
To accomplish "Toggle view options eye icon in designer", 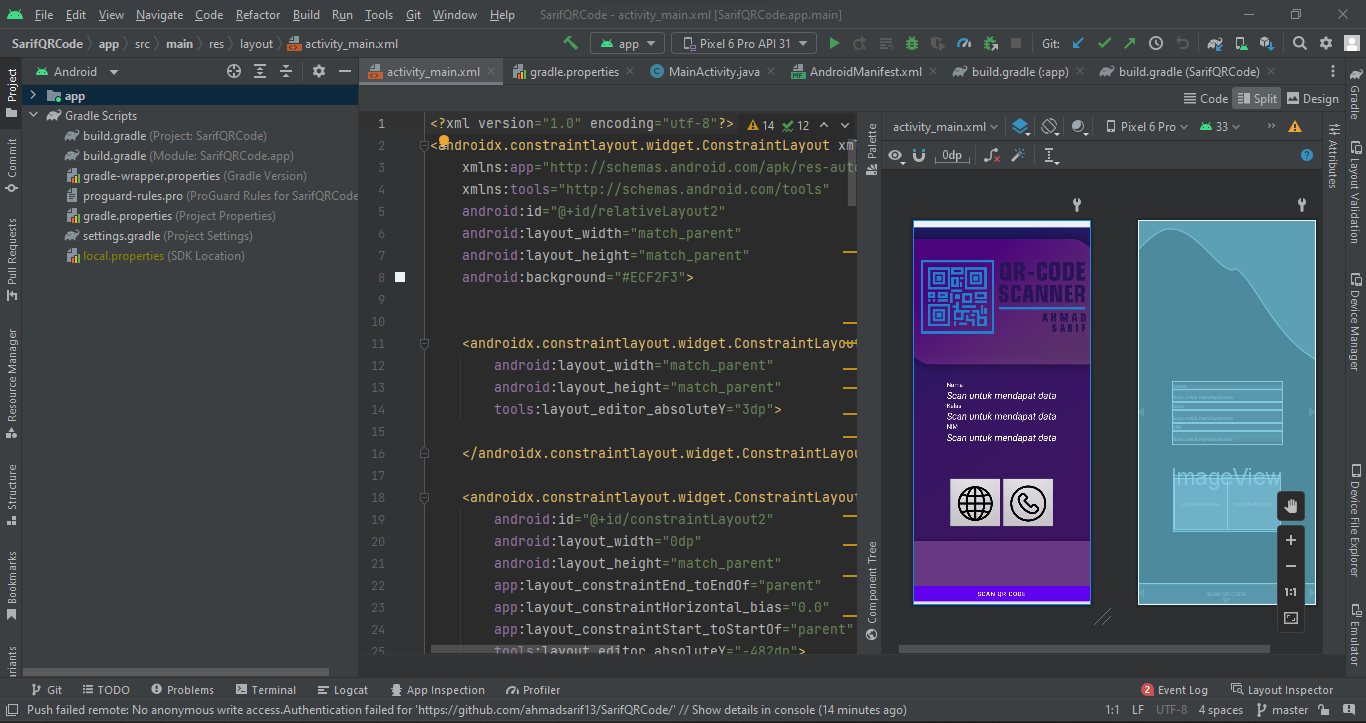I will [x=896, y=155].
